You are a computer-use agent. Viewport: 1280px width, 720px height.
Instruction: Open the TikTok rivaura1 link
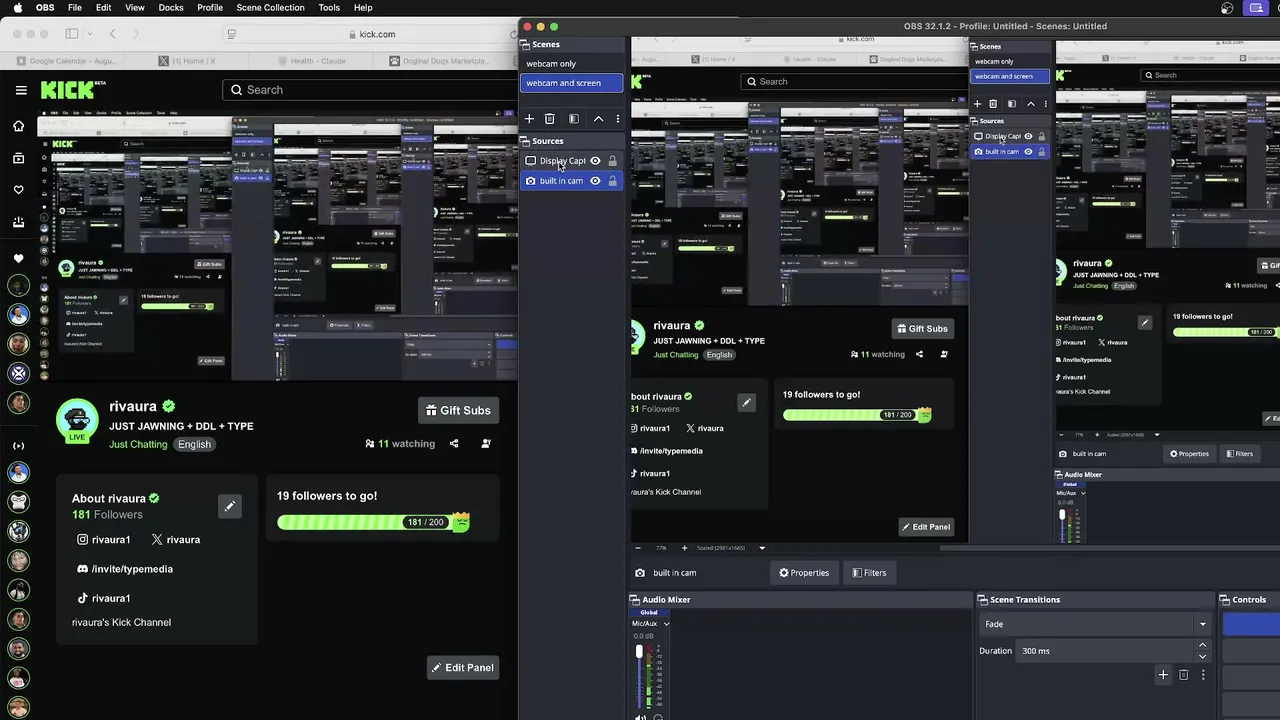pos(104,598)
